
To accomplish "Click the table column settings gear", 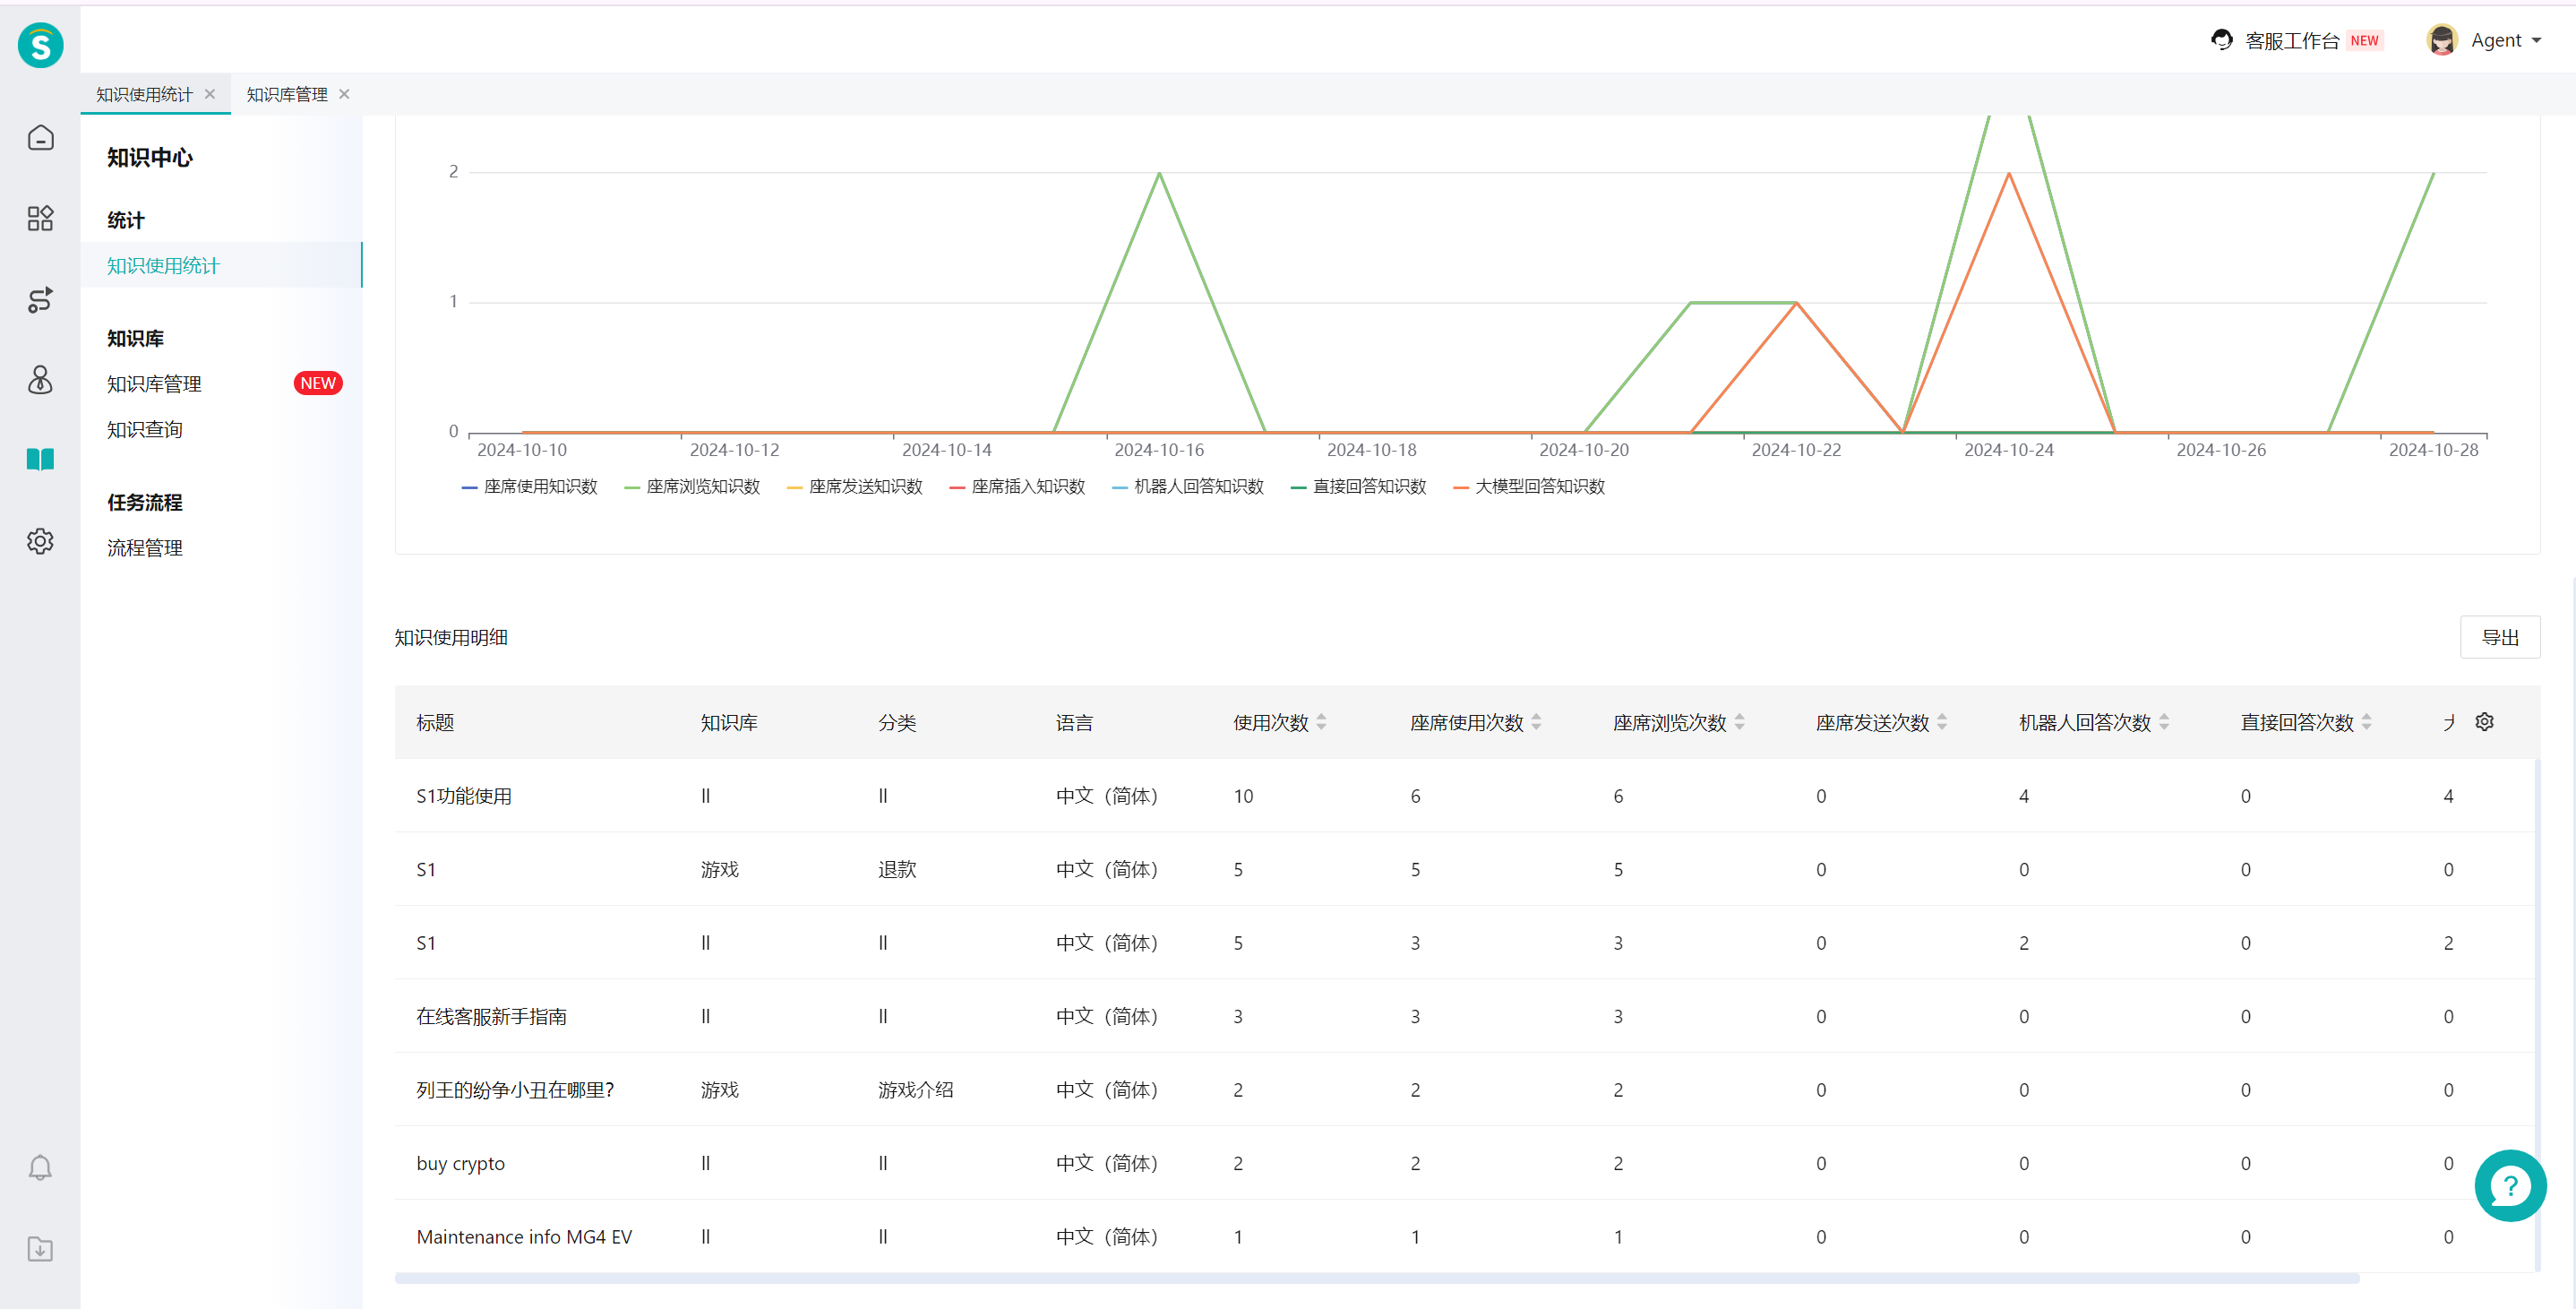I will pos(2484,722).
